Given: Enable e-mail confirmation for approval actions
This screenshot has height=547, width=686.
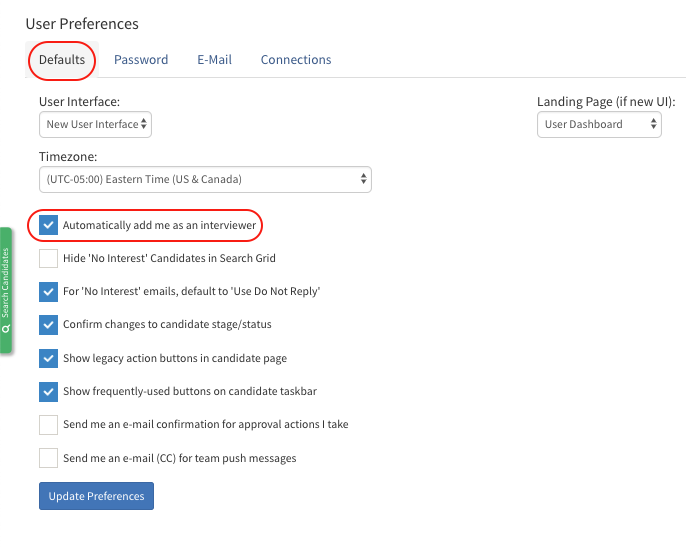Looking at the screenshot, I should (48, 424).
